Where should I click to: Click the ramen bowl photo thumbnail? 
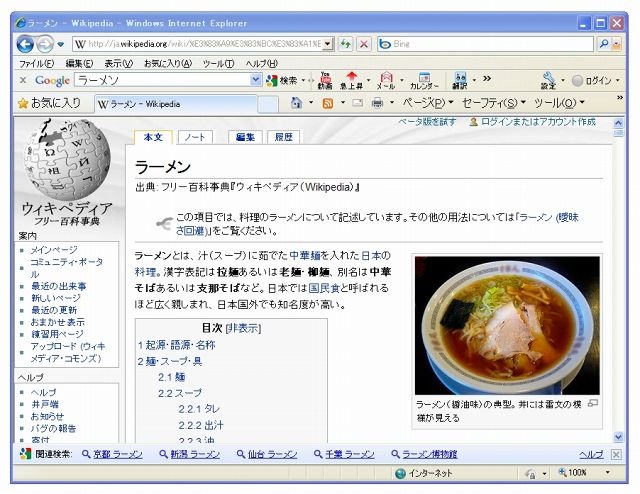coord(507,325)
